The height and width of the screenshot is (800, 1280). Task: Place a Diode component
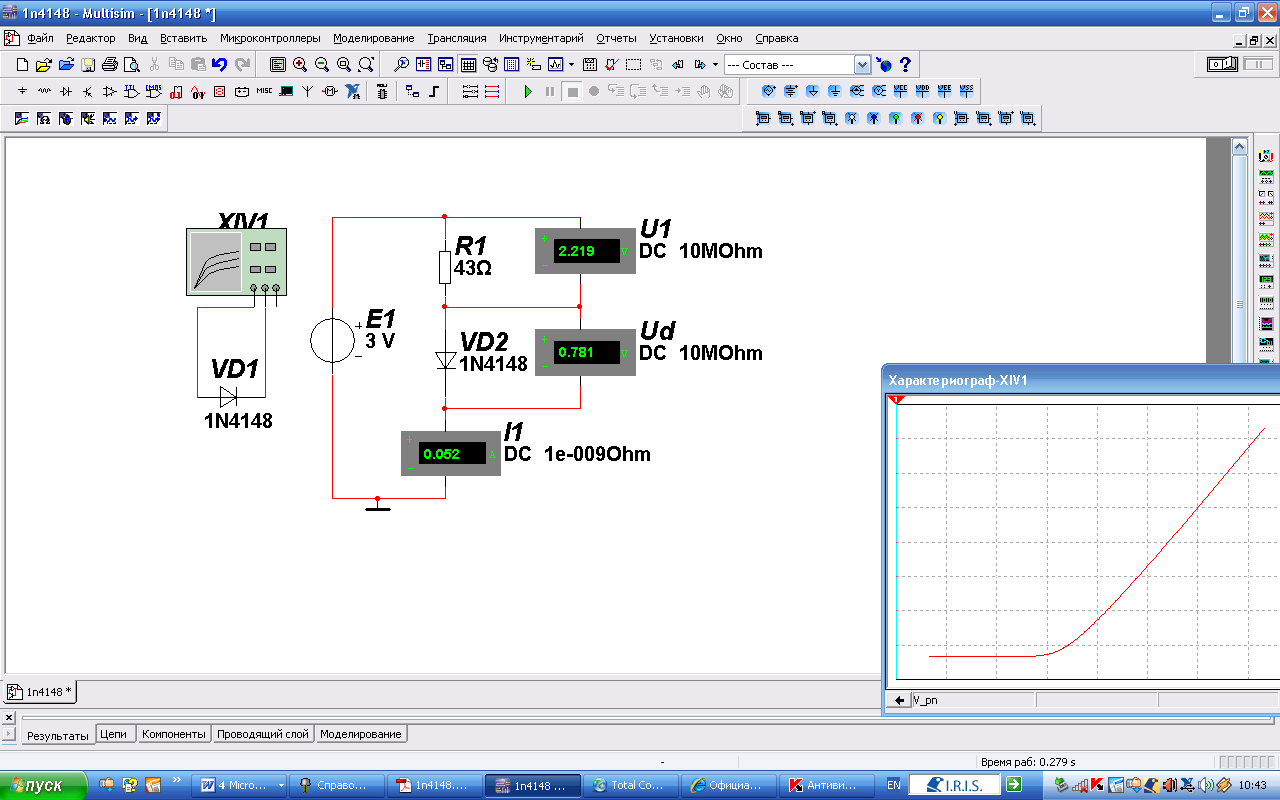[66, 91]
